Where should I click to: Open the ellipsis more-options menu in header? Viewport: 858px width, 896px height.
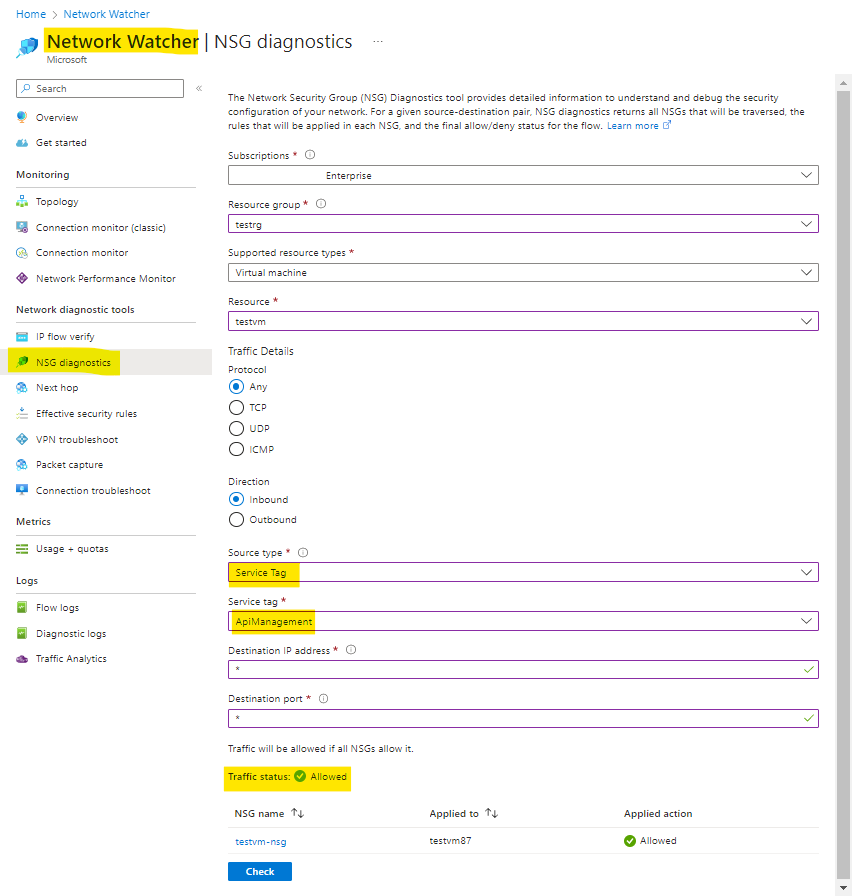(x=378, y=41)
